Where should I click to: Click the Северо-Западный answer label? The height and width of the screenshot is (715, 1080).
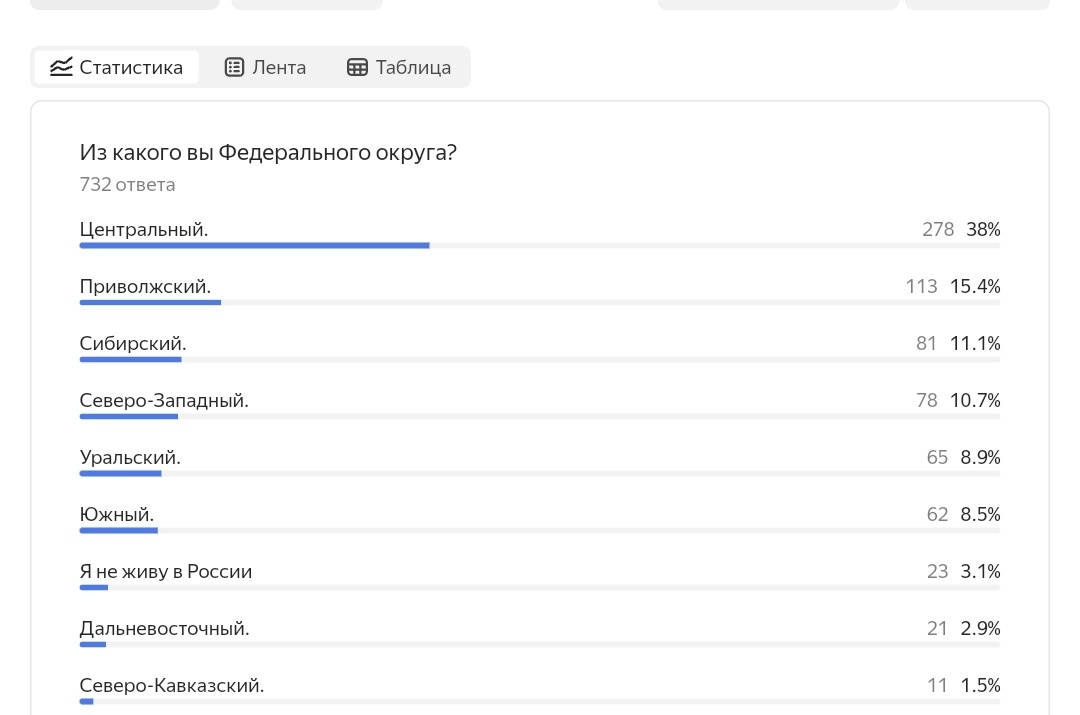coord(164,401)
